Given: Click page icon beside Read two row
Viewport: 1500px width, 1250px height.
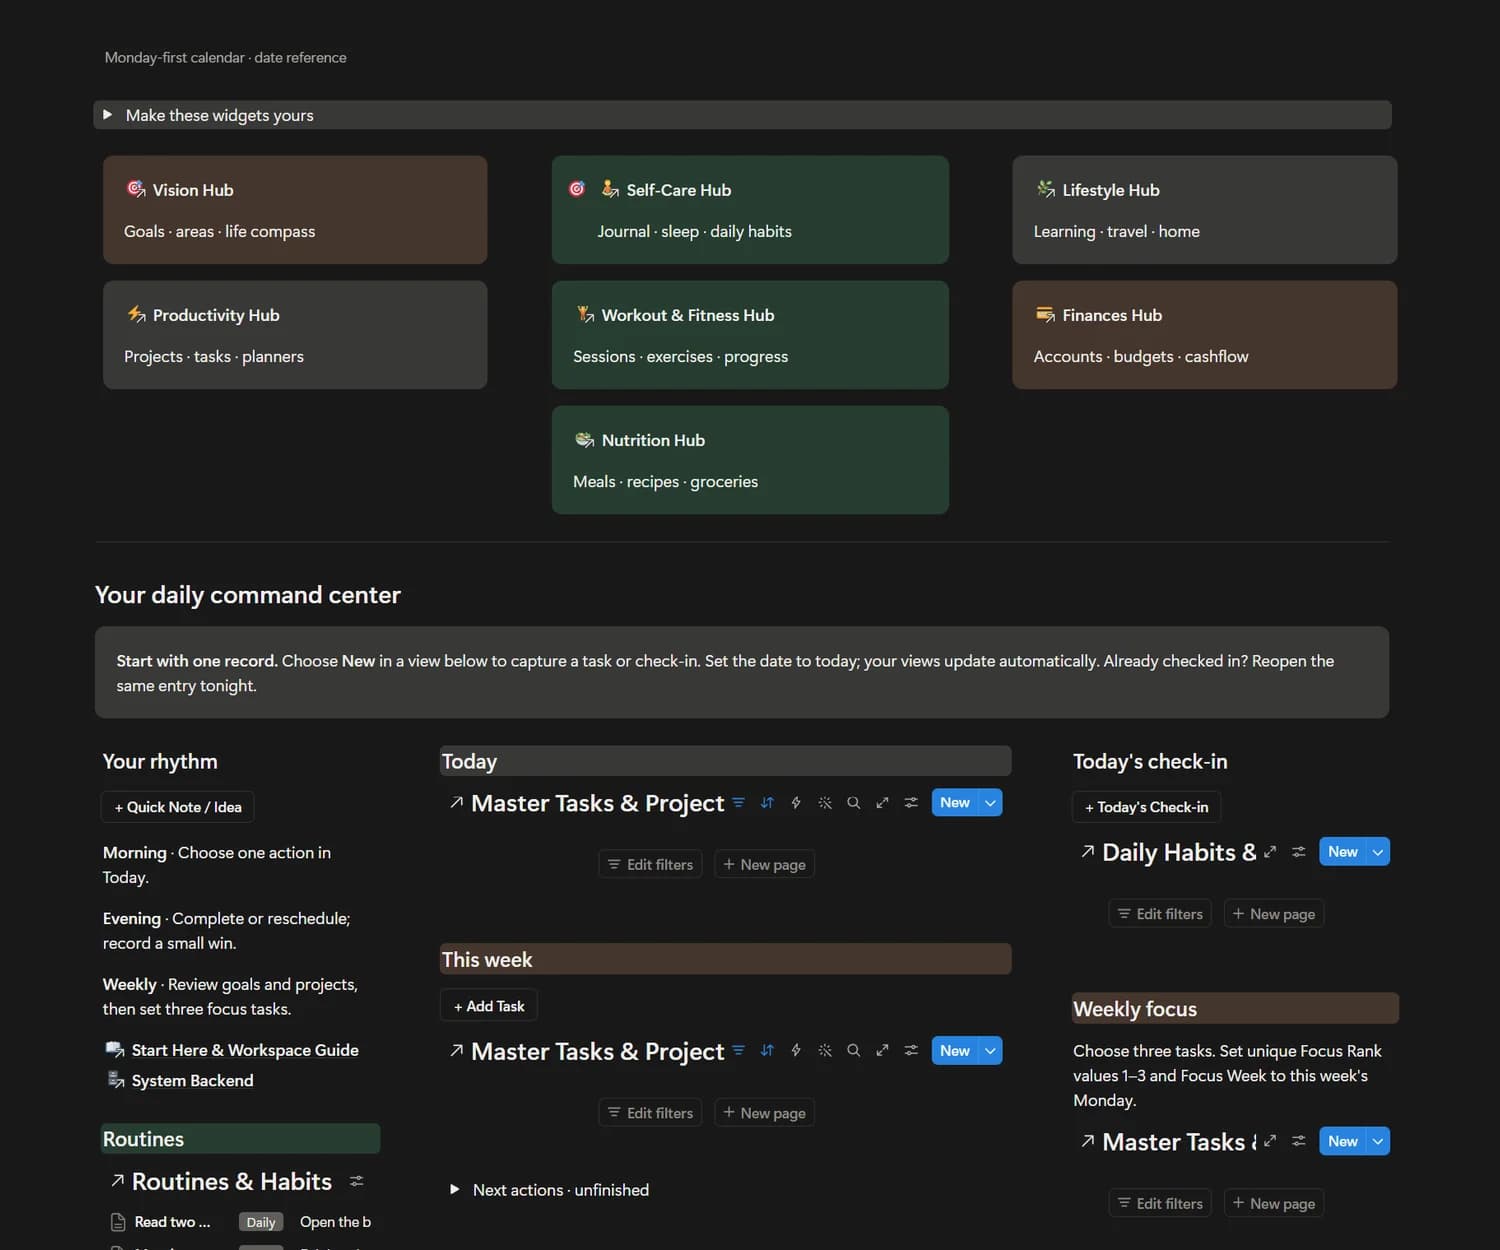Looking at the screenshot, I should [x=118, y=1222].
